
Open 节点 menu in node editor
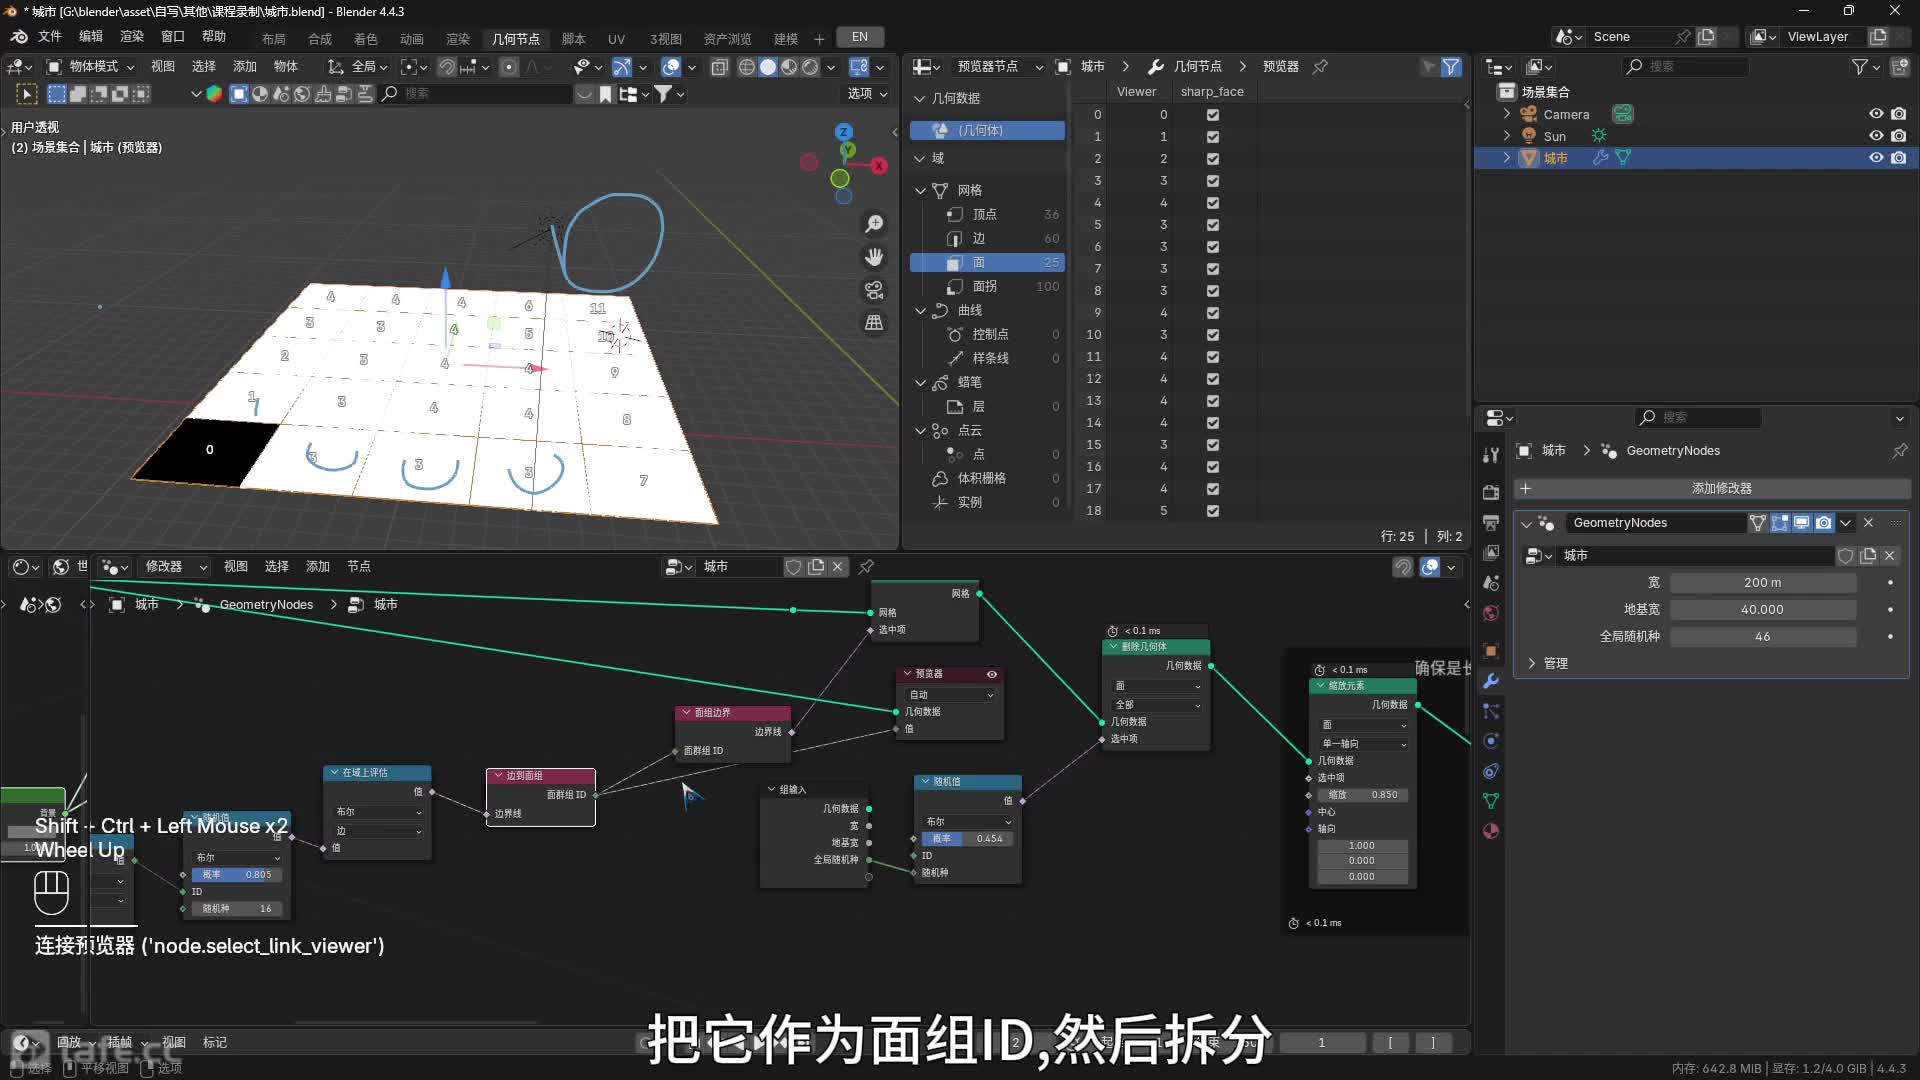pos(359,566)
